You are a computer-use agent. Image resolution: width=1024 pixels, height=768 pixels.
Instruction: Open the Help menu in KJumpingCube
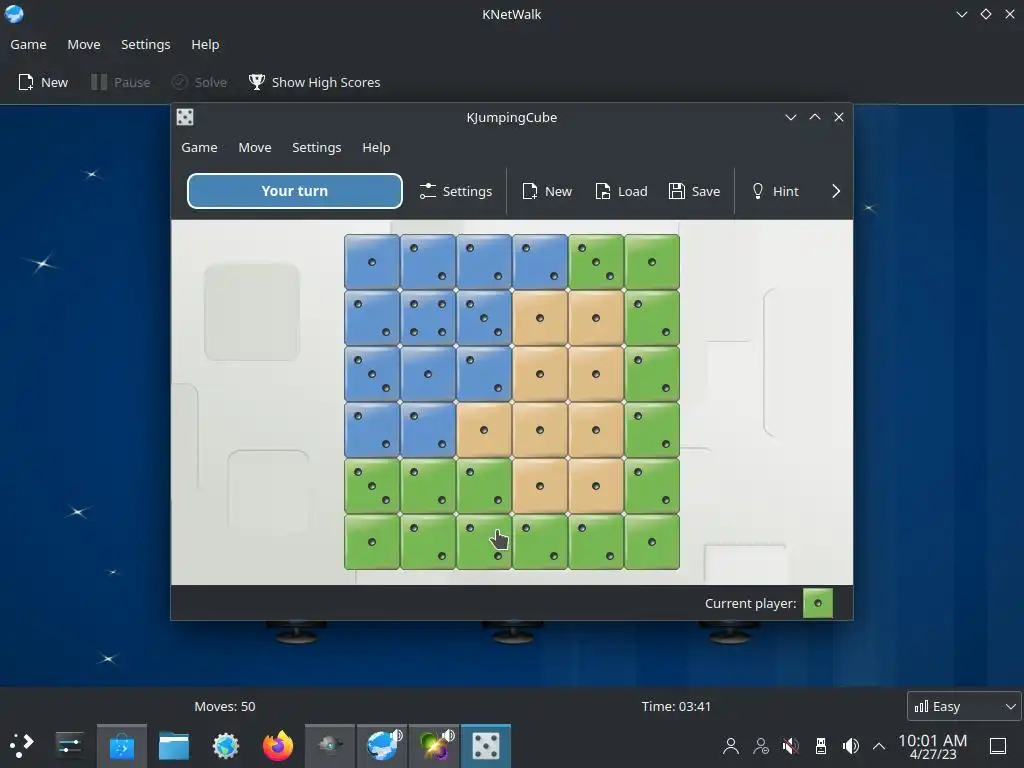(376, 148)
